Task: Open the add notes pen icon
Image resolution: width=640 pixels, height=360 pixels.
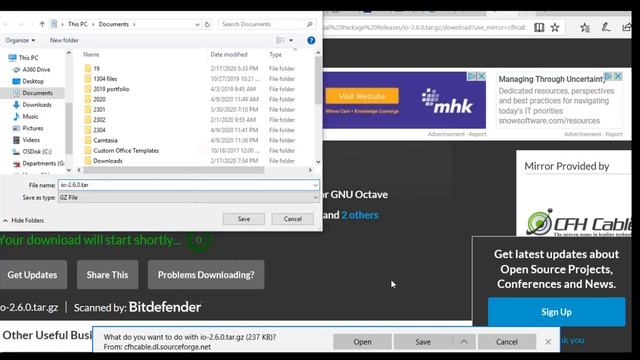Action: click(606, 27)
